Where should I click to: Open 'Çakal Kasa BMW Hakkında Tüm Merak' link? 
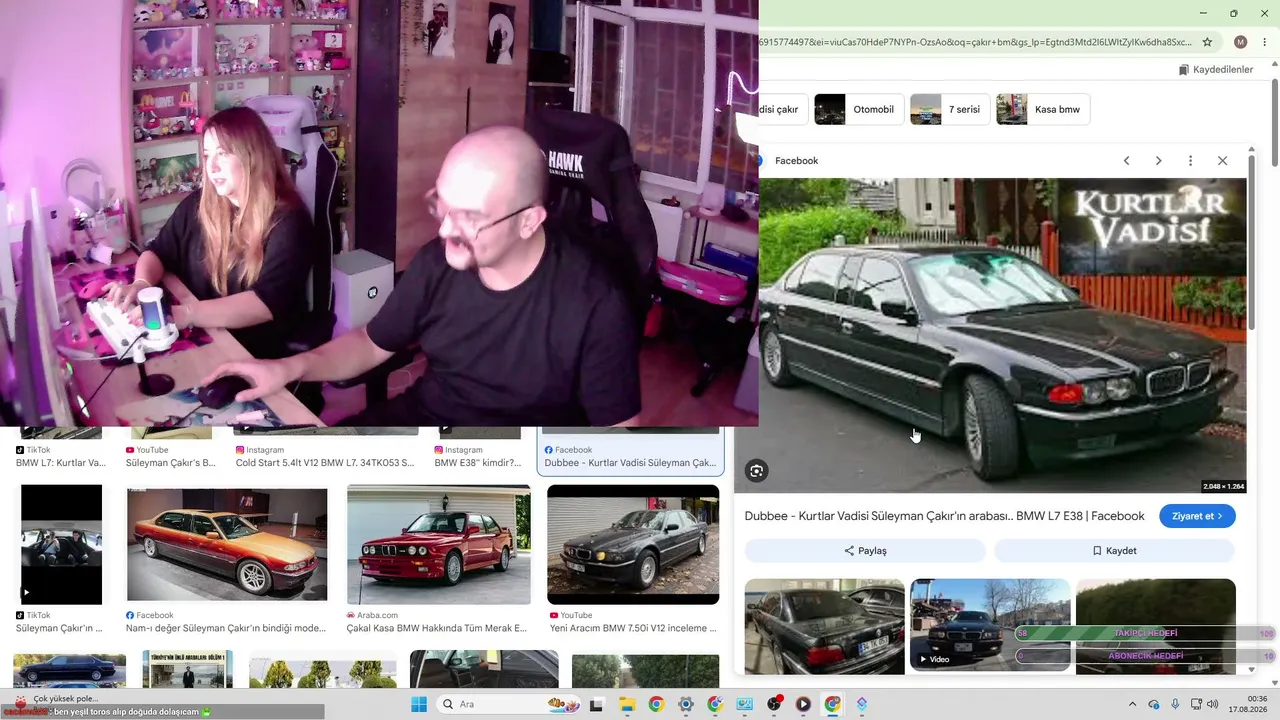tap(436, 628)
